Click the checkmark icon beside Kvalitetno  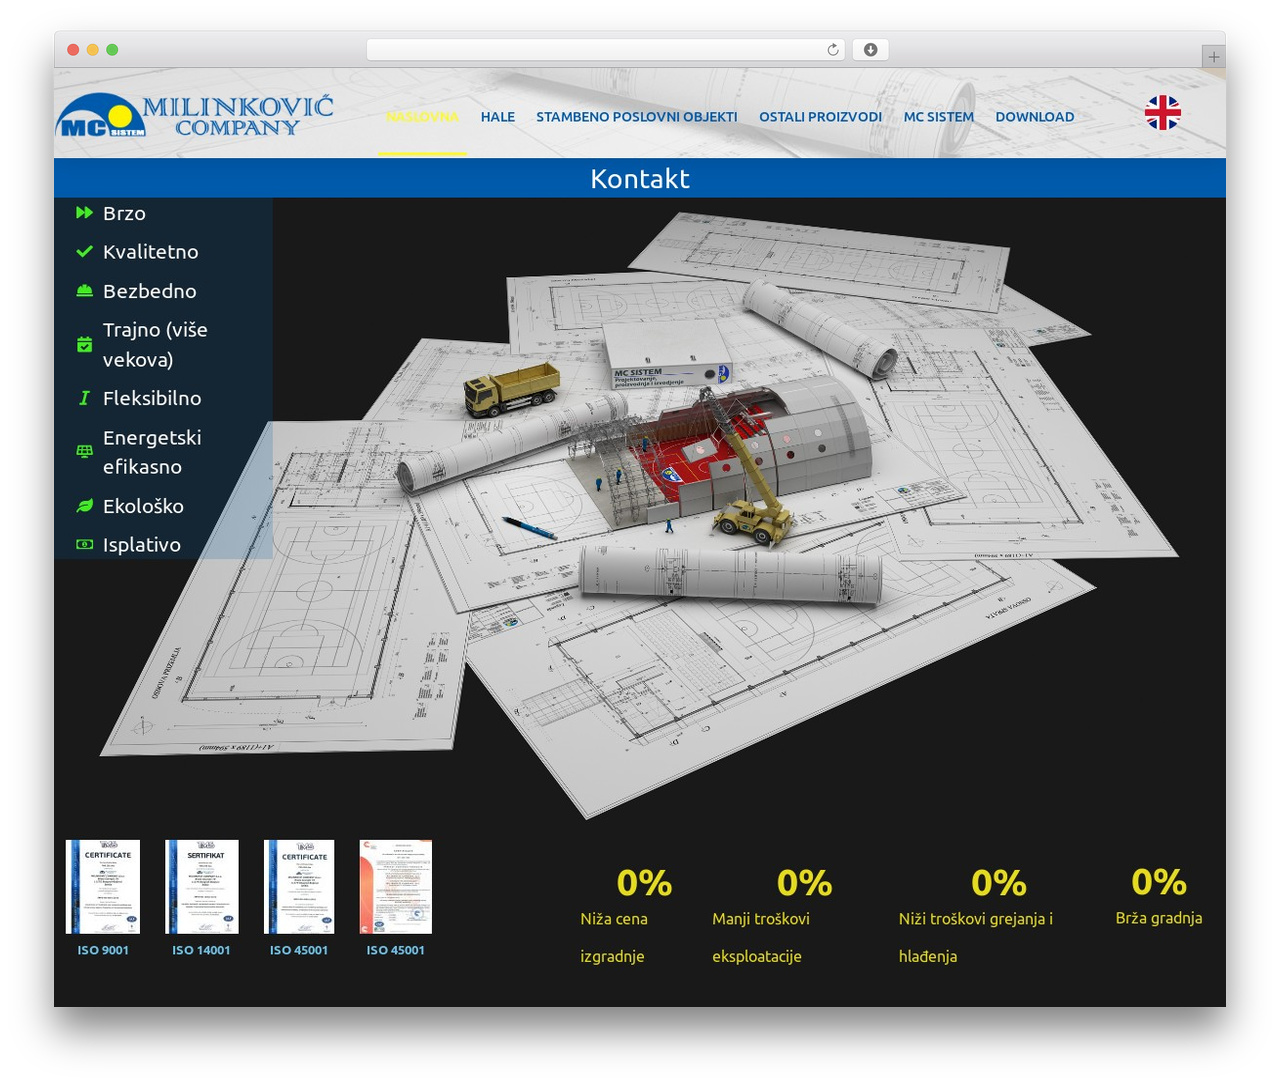pos(85,251)
